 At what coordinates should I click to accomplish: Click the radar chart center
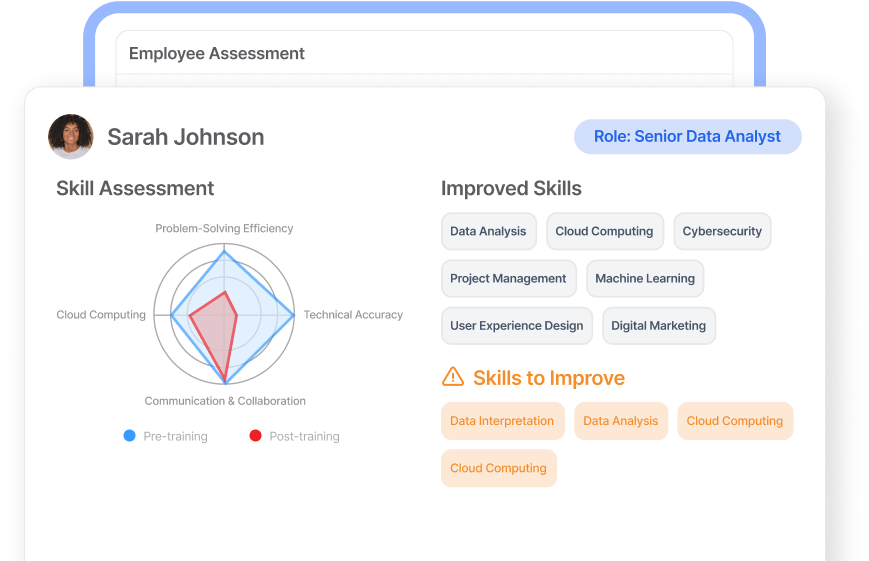pos(224,315)
